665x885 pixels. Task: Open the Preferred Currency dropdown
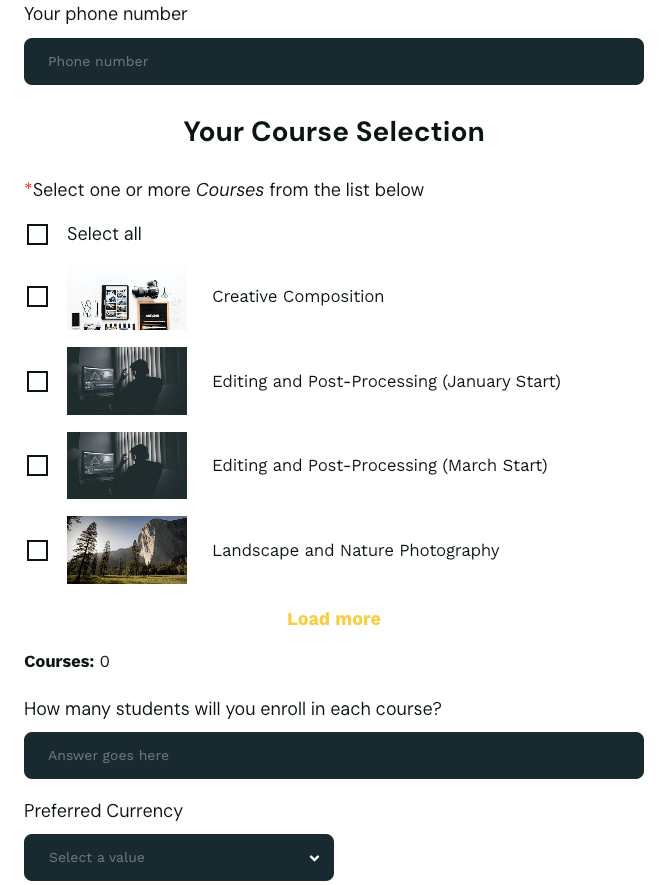[x=178, y=857]
